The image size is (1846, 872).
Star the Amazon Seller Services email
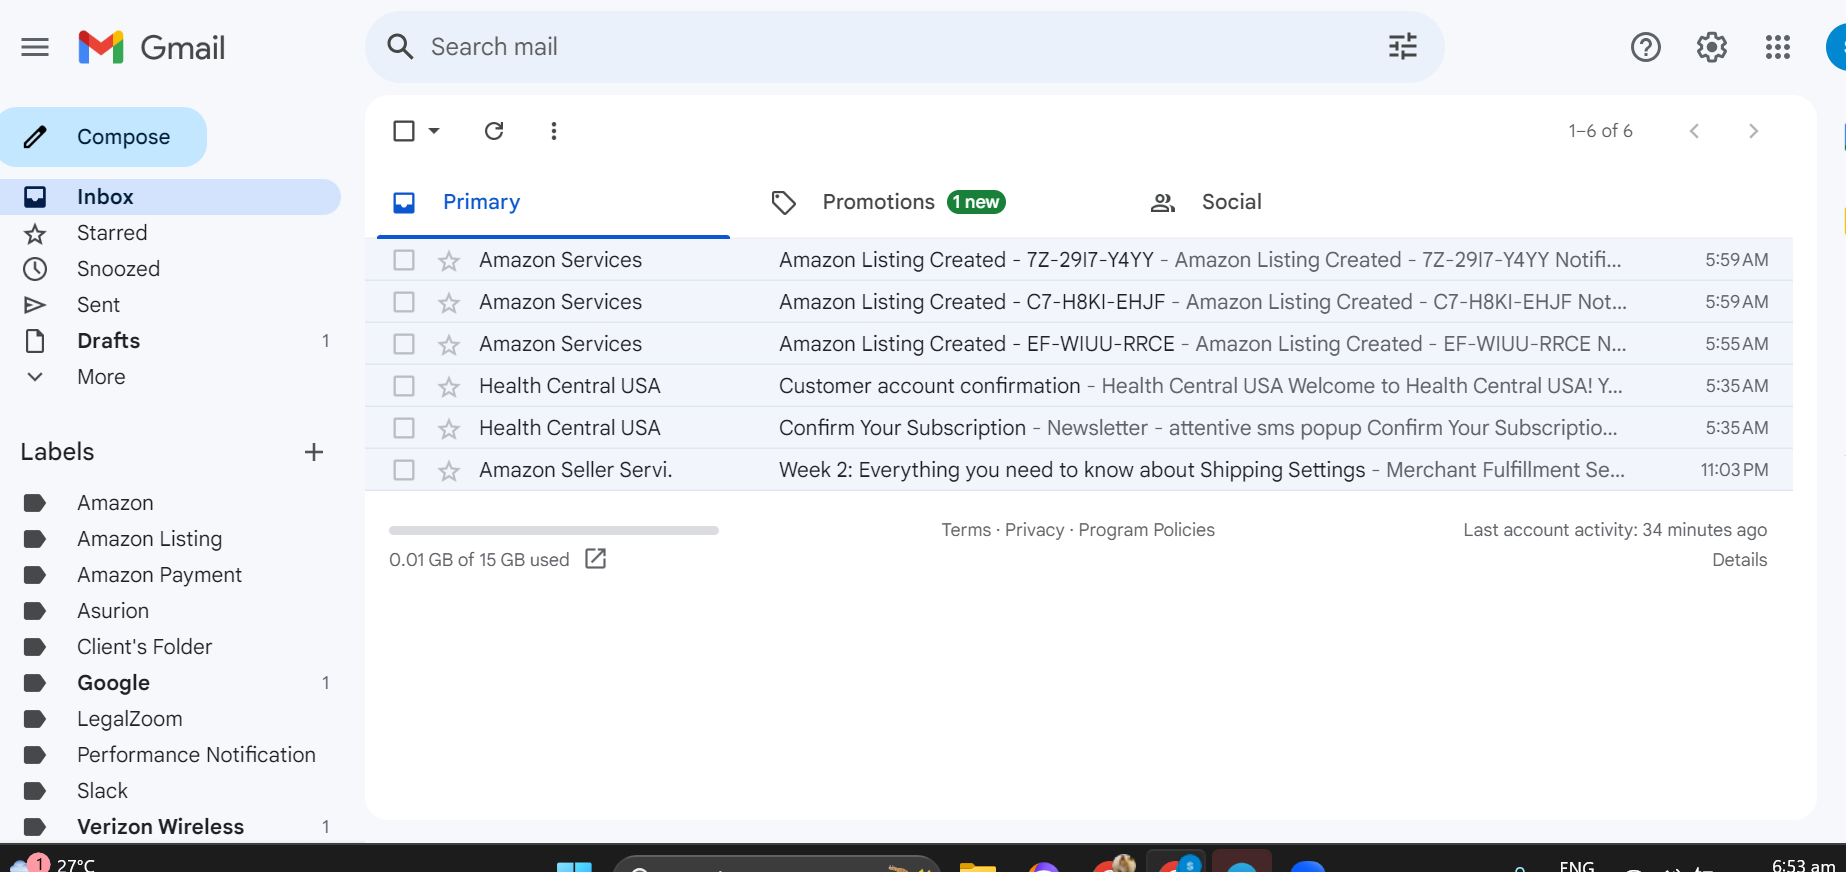449,471
